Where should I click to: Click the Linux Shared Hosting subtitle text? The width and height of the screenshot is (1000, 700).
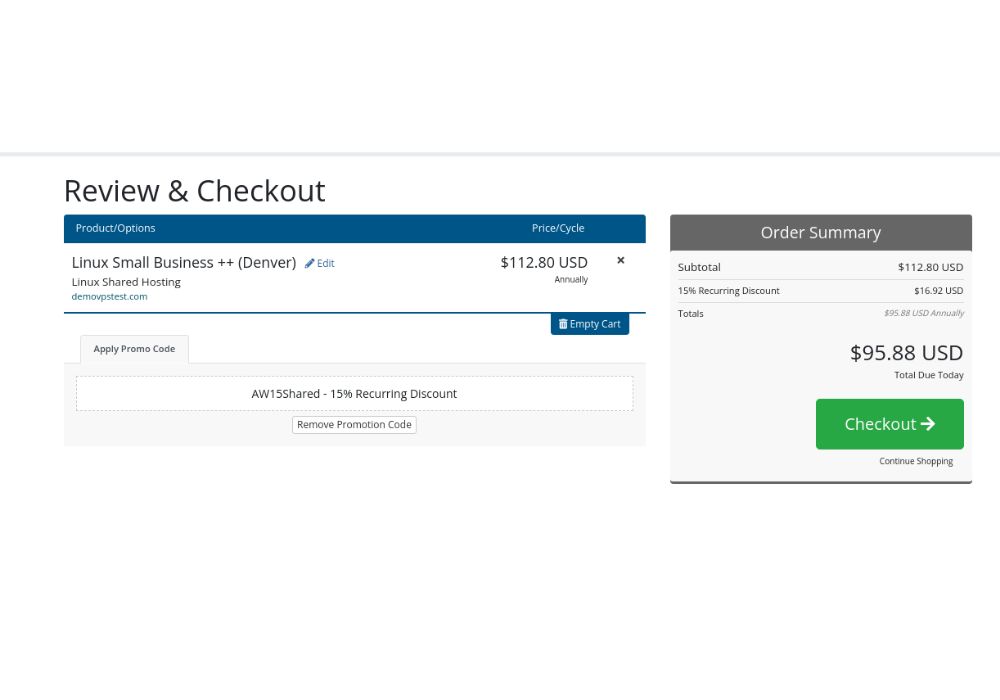126,282
